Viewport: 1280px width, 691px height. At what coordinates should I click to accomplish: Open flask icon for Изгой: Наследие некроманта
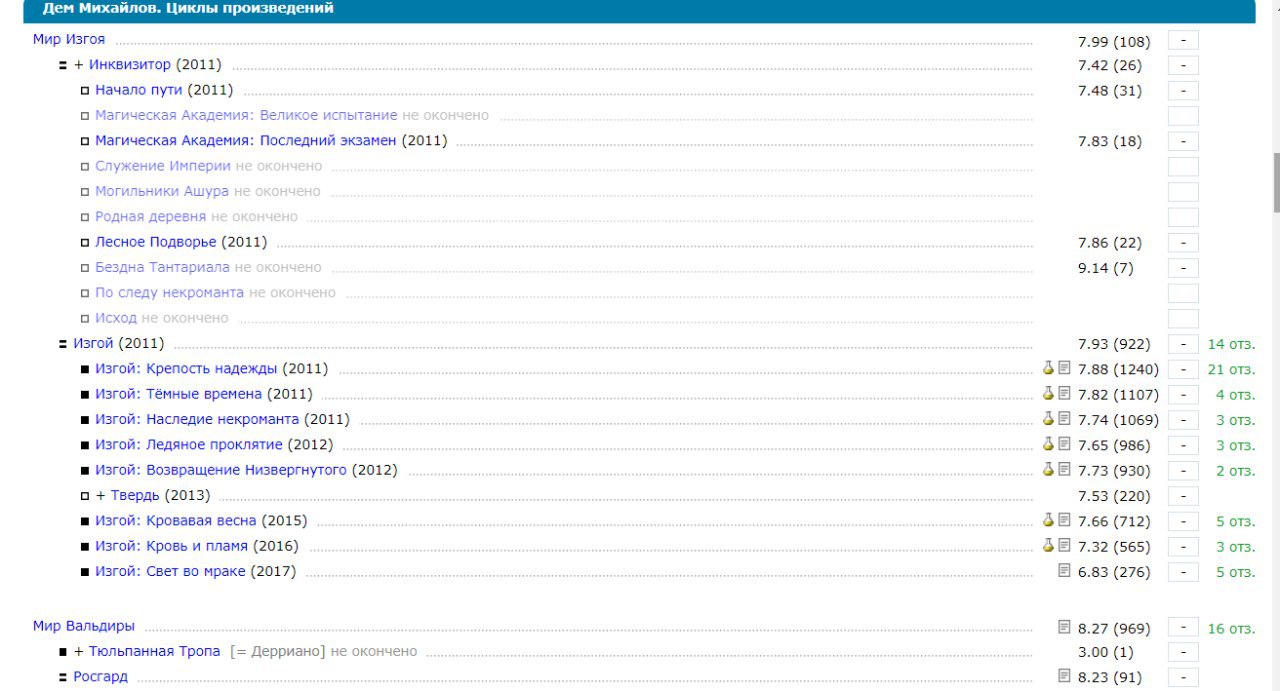click(x=1049, y=419)
